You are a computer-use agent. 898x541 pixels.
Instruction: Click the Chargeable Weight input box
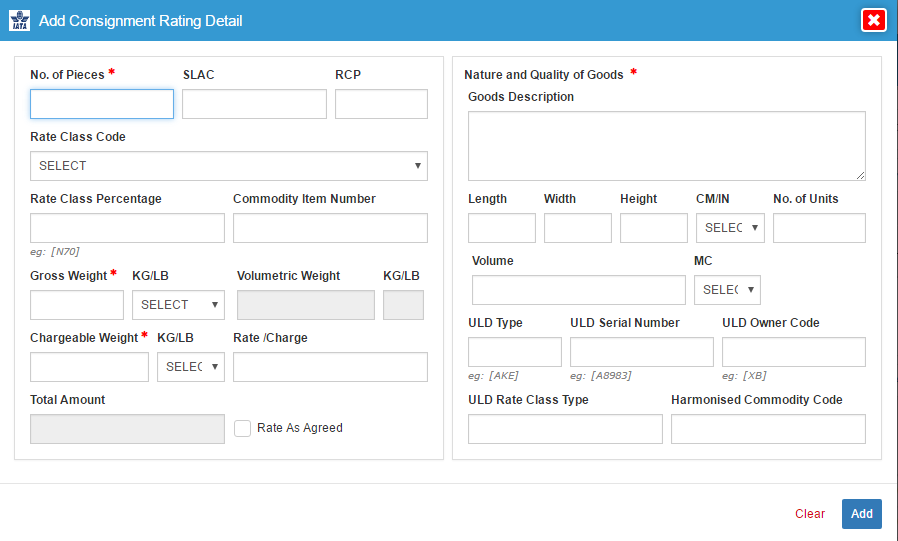(x=89, y=367)
